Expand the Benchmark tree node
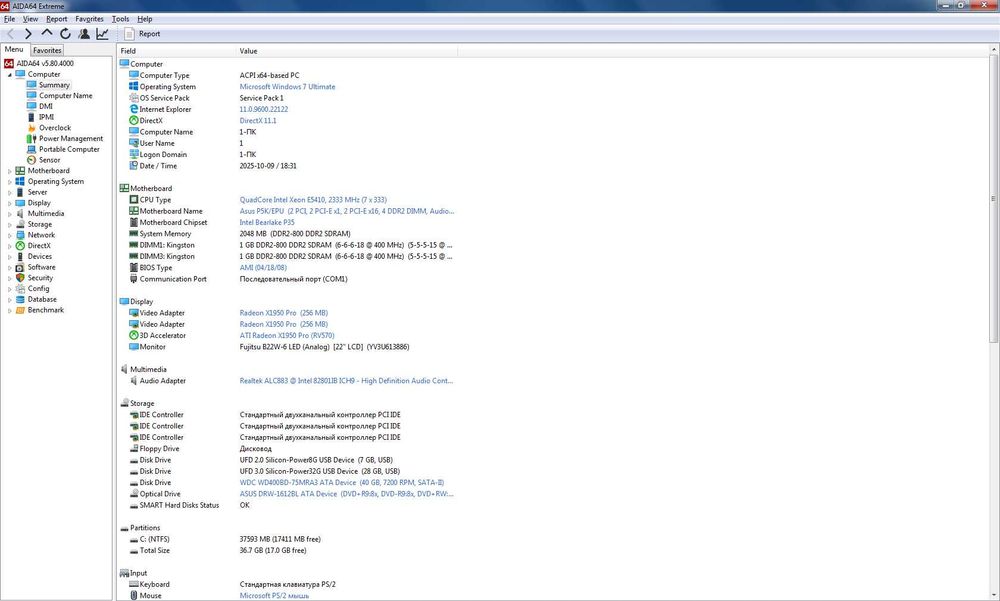Screen dimensions: 1000x601 (x=10, y=310)
